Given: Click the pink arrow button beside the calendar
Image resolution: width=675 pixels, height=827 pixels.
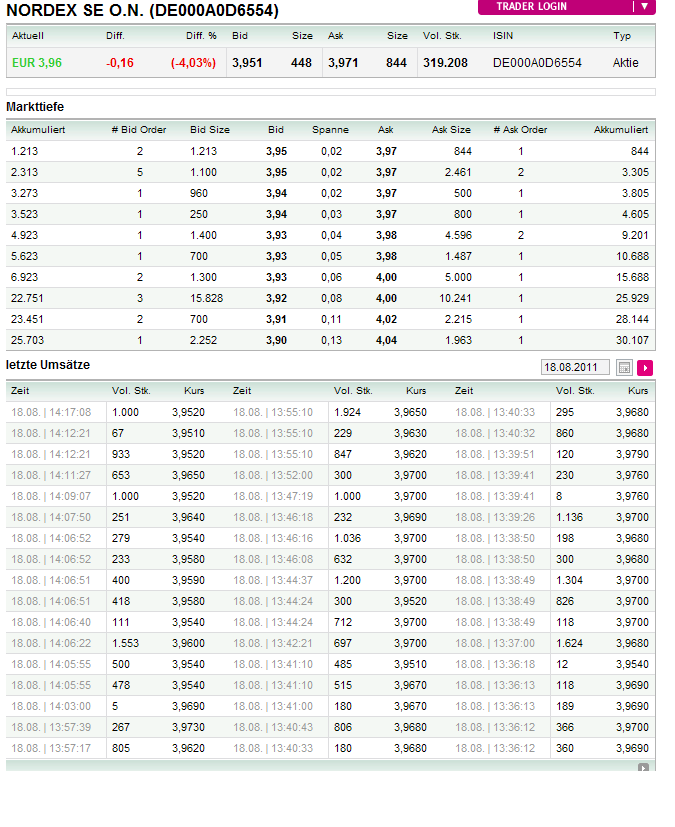Looking at the screenshot, I should [645, 367].
